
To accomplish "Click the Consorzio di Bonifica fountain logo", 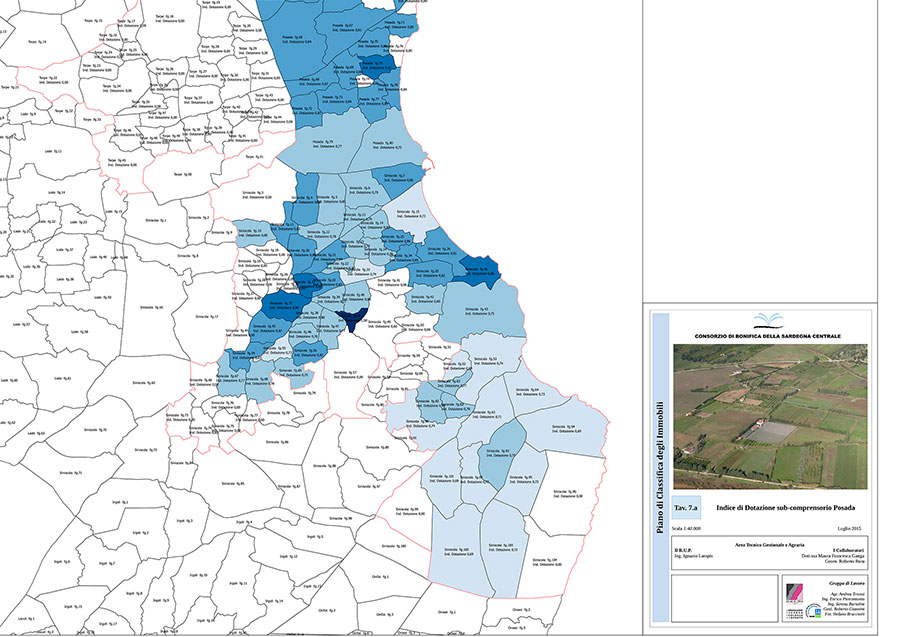I will tap(767, 319).
